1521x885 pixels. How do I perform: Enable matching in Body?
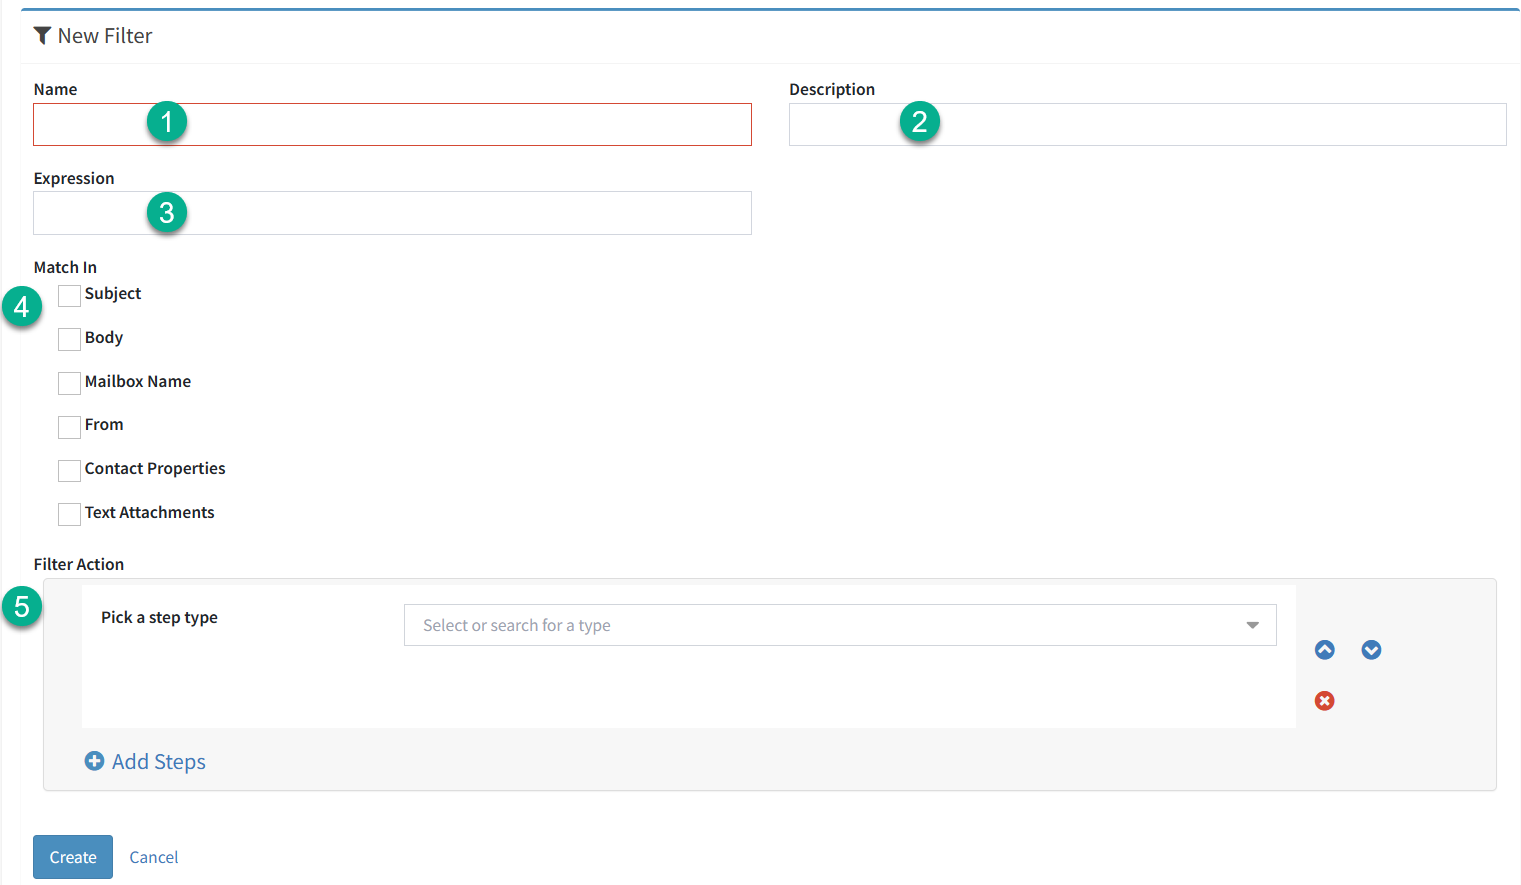click(69, 339)
